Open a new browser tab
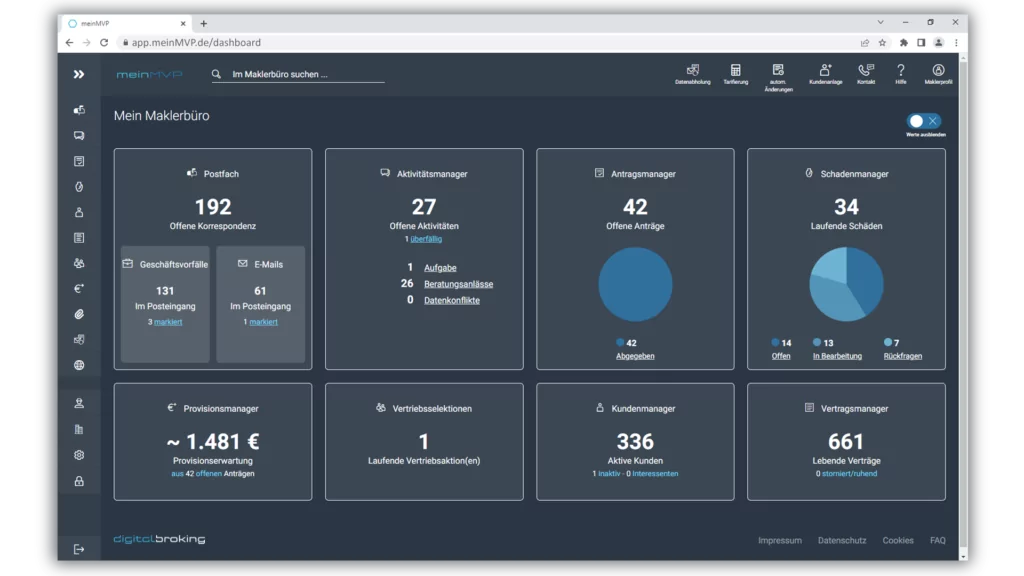This screenshot has height=576, width=1024. tap(204, 24)
